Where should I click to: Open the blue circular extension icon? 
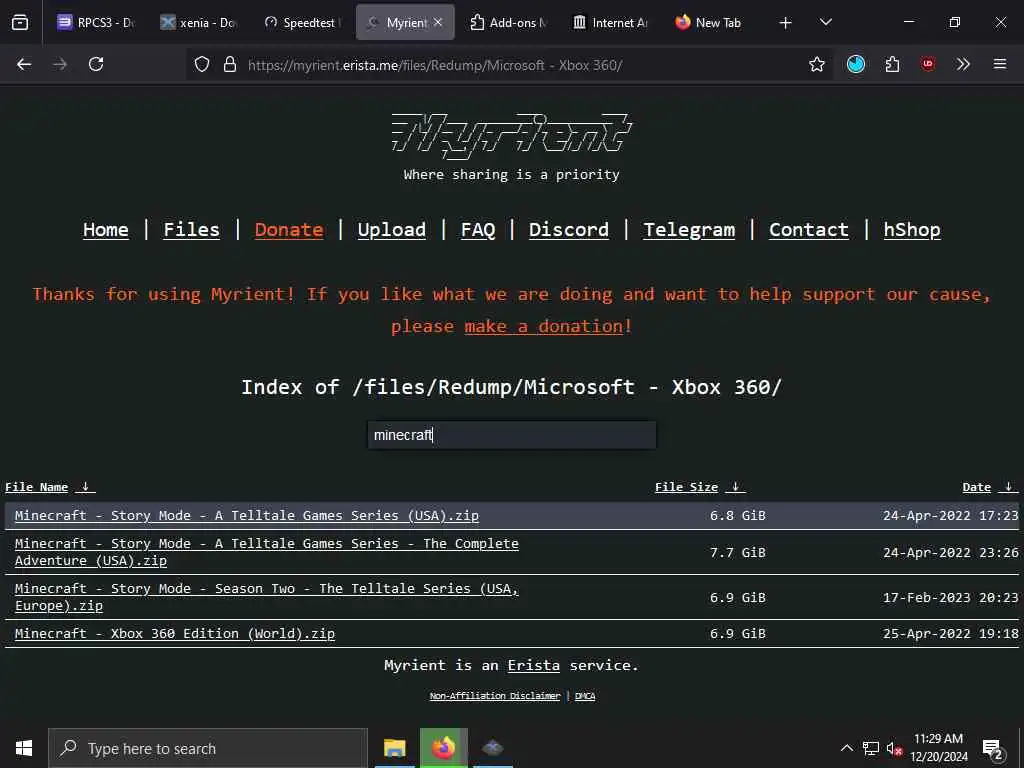click(x=856, y=64)
